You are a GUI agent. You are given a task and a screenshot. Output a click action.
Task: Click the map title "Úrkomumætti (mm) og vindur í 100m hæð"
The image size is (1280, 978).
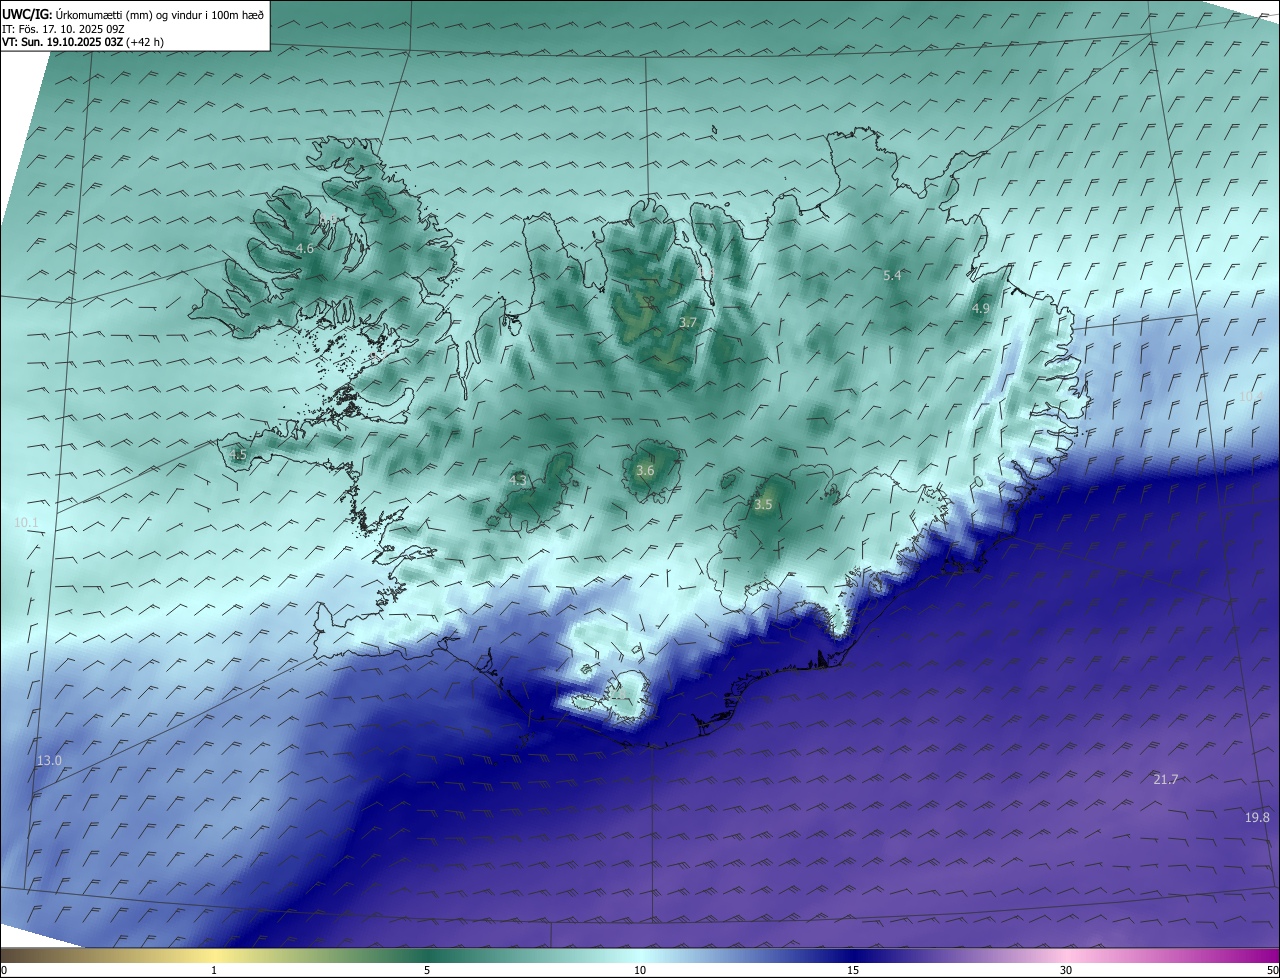tap(159, 14)
